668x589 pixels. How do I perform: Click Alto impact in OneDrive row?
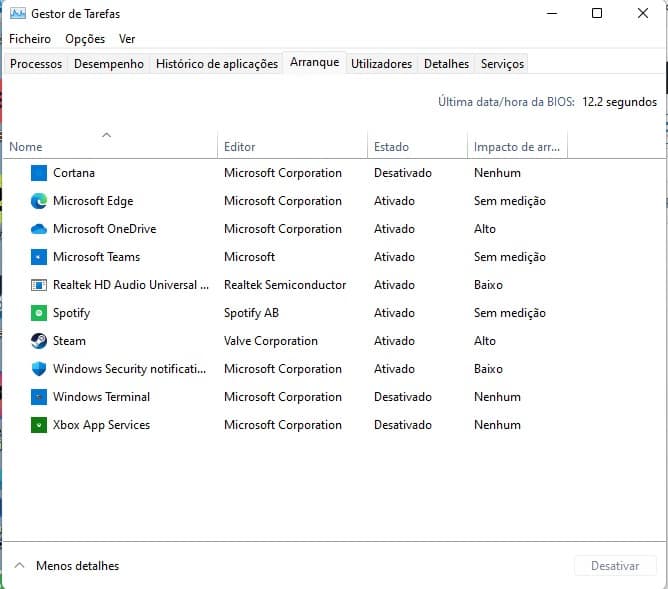coord(485,229)
